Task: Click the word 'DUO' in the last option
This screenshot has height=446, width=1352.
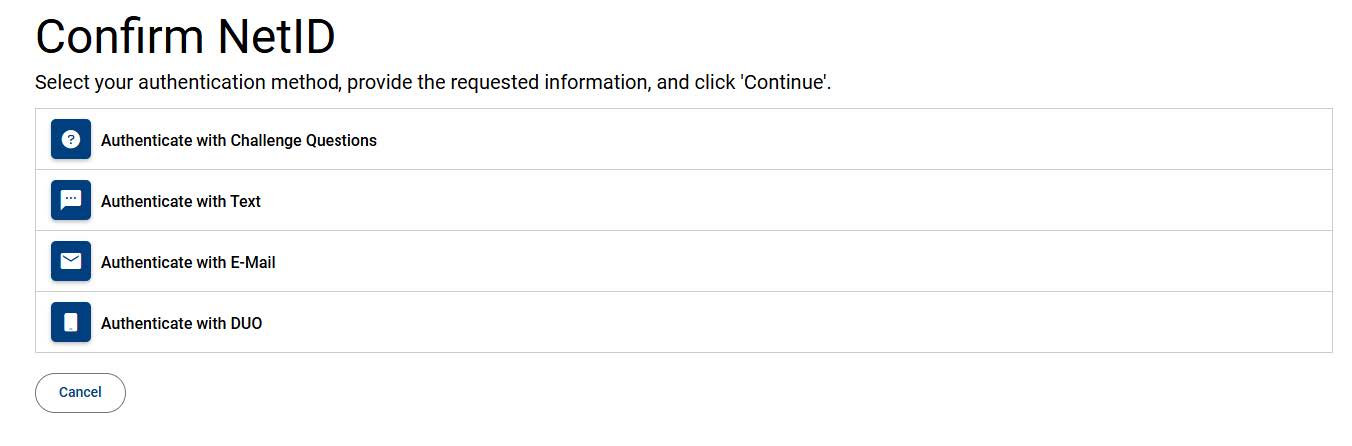Action: 245,324
